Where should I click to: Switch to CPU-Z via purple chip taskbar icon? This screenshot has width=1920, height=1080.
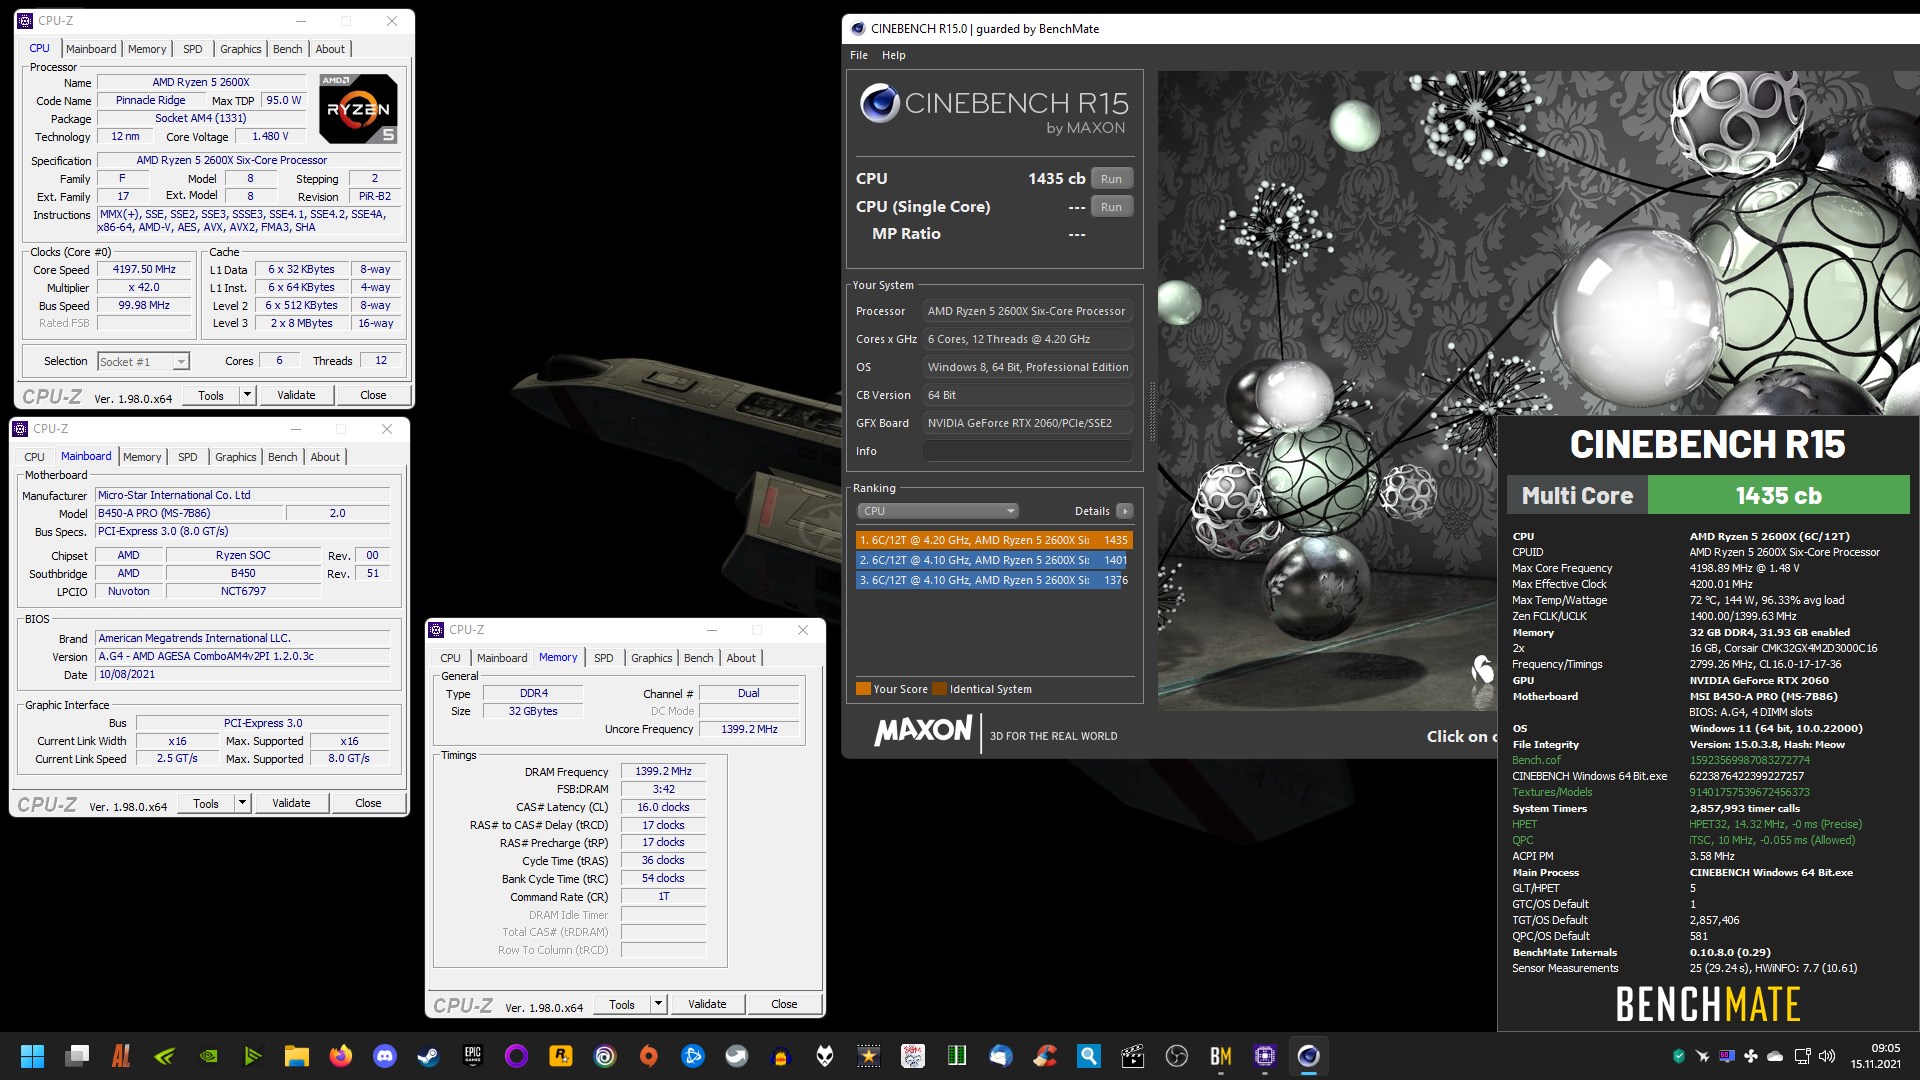tap(1265, 1056)
